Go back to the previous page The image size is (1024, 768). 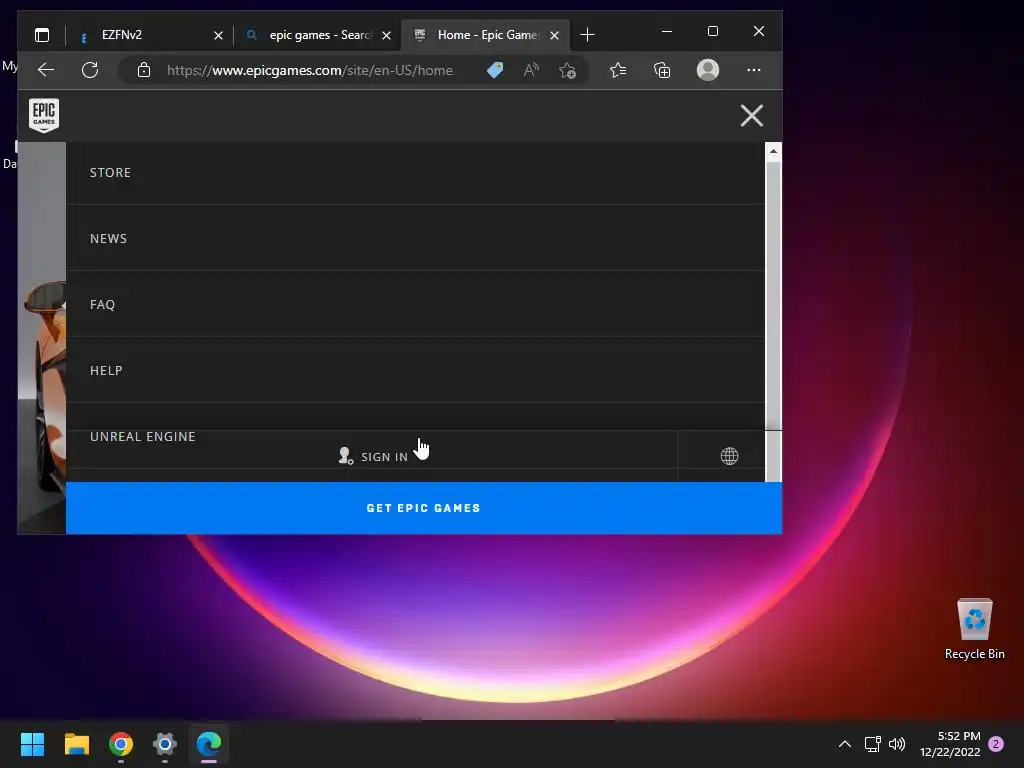pyautogui.click(x=46, y=70)
